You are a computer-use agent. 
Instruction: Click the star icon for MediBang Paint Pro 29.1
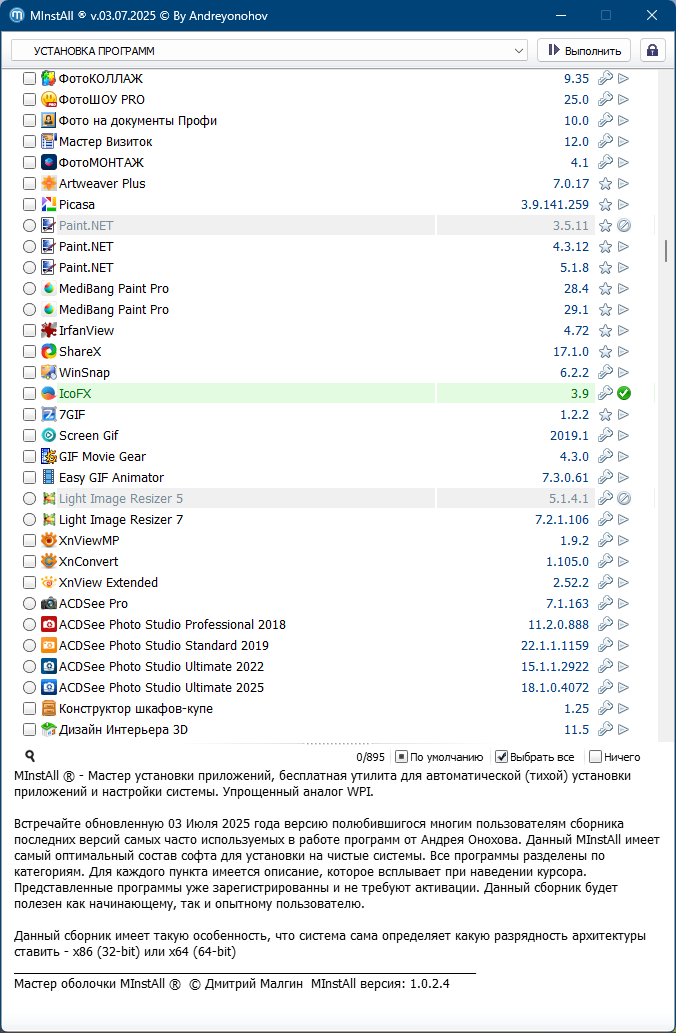(605, 310)
